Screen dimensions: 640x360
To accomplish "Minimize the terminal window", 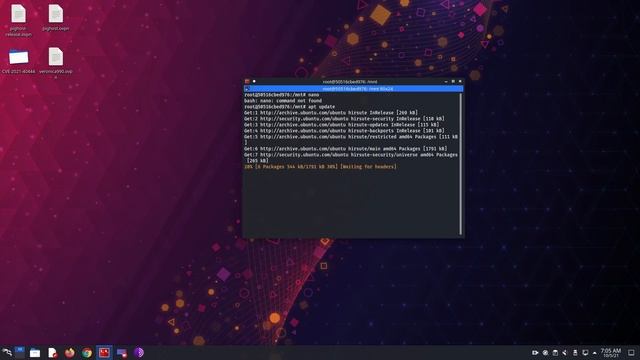I will tap(446, 81).
